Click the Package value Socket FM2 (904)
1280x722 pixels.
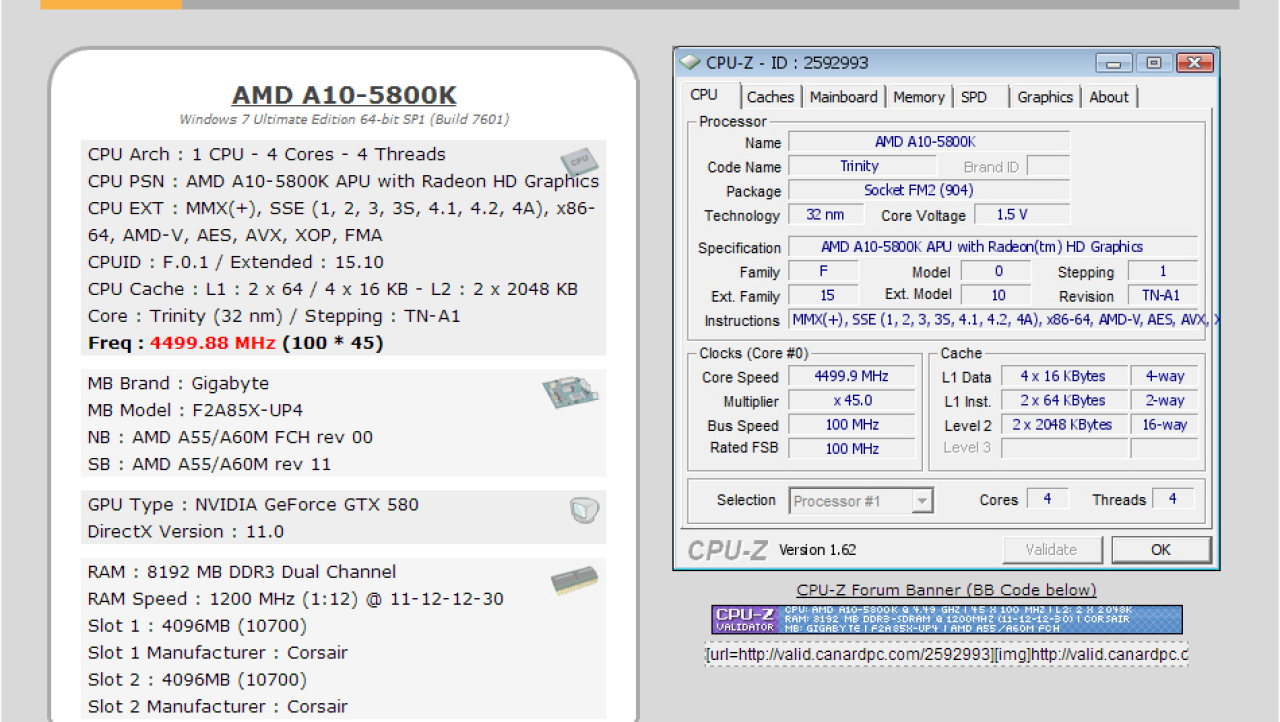929,190
